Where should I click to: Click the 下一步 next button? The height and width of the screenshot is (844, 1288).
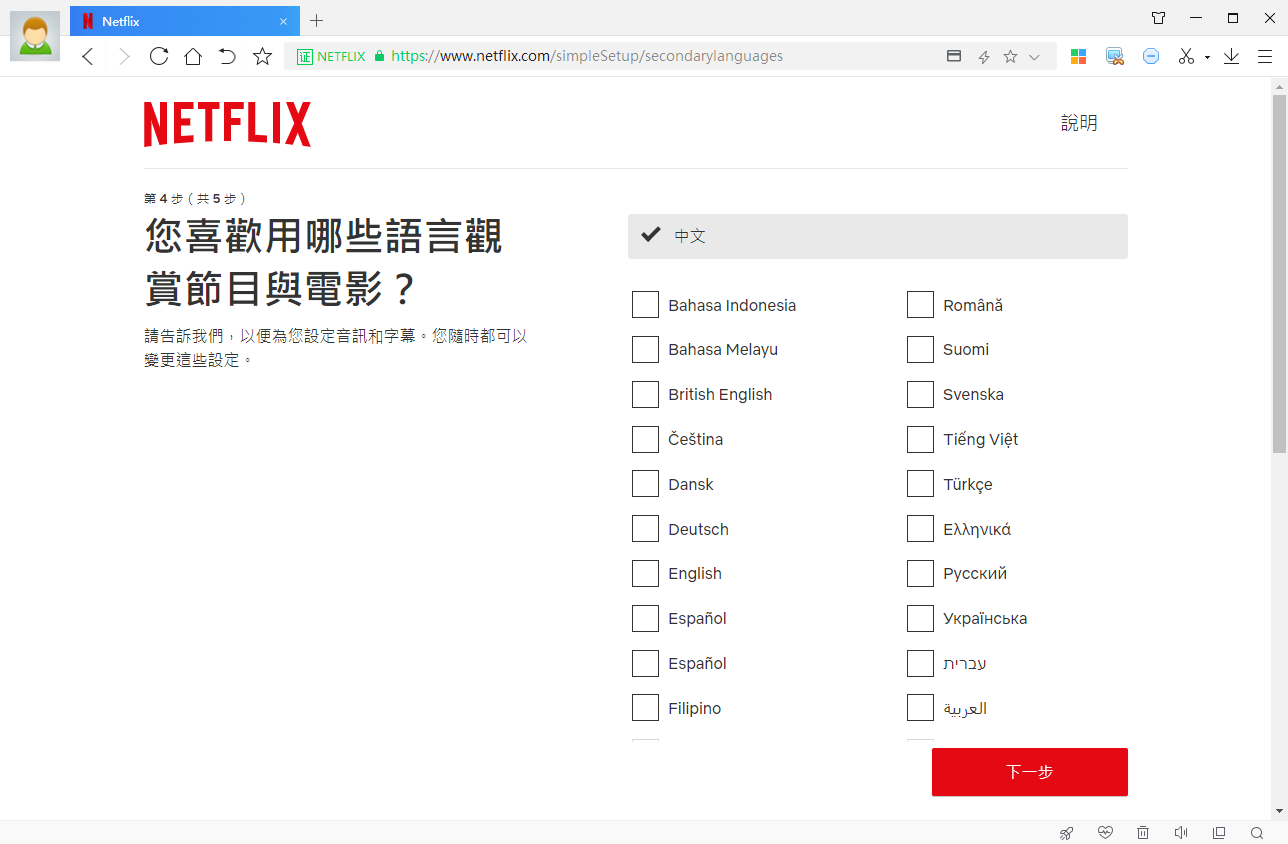pyautogui.click(x=1030, y=772)
